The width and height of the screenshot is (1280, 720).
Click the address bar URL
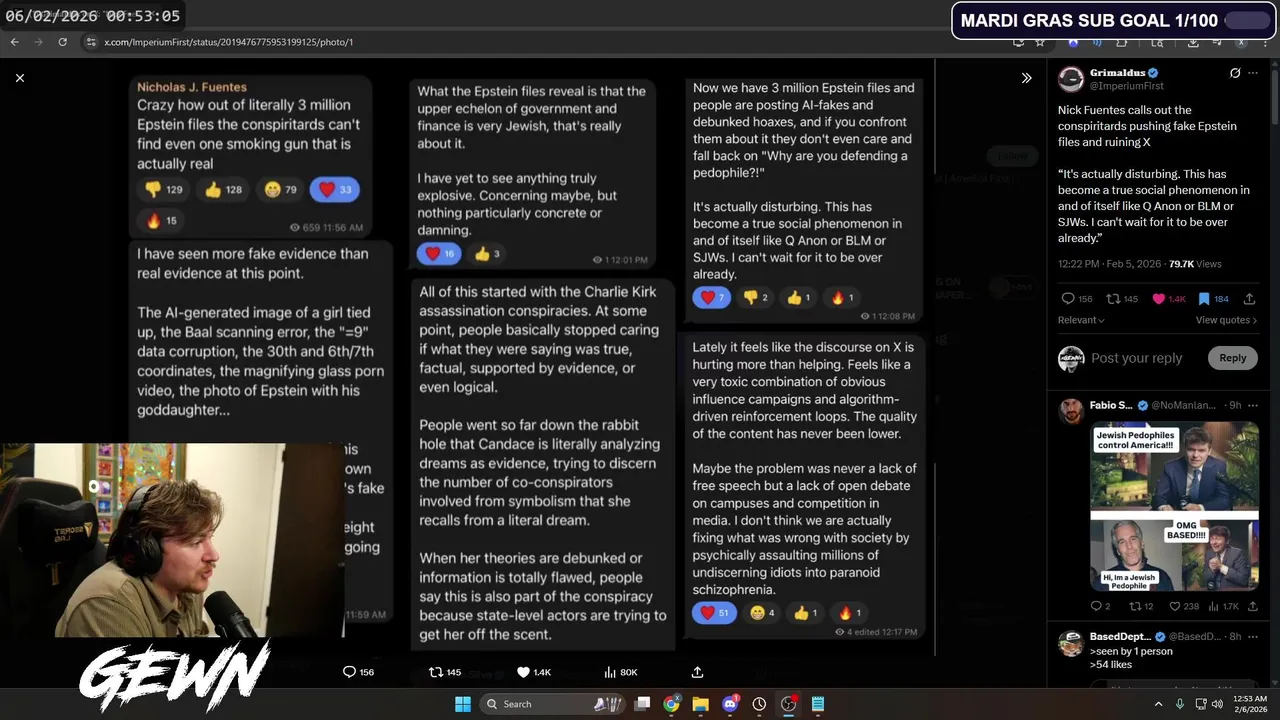coord(229,42)
